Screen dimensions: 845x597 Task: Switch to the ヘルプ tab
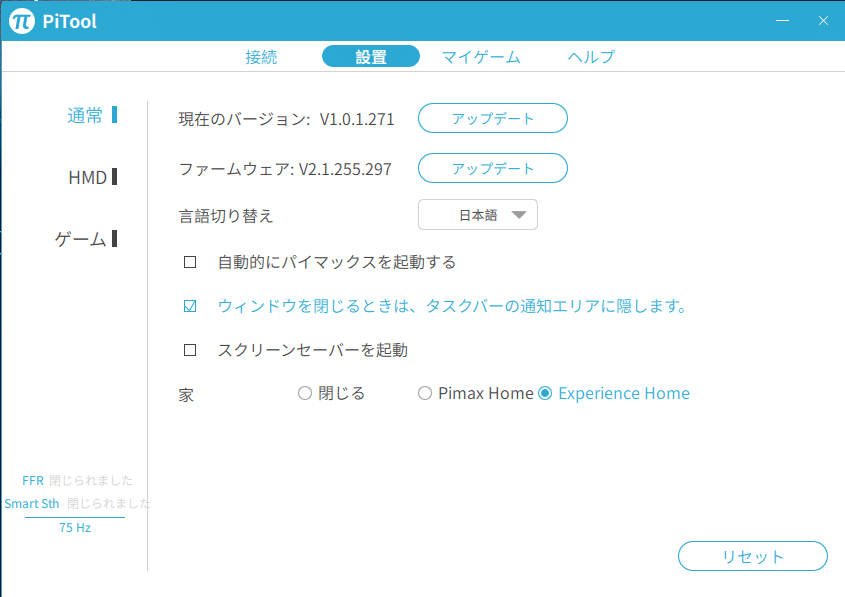tap(590, 57)
